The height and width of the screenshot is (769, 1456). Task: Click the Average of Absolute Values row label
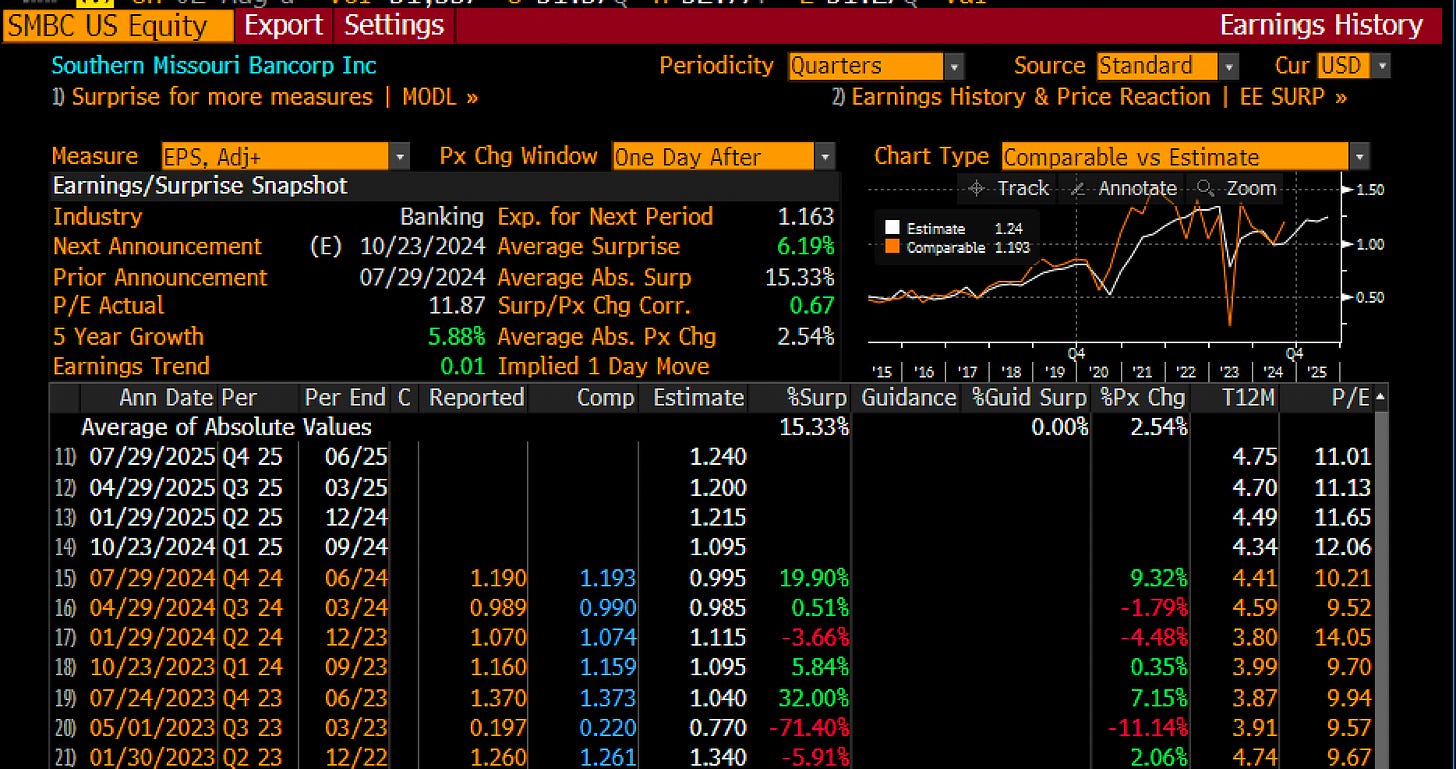tap(226, 427)
